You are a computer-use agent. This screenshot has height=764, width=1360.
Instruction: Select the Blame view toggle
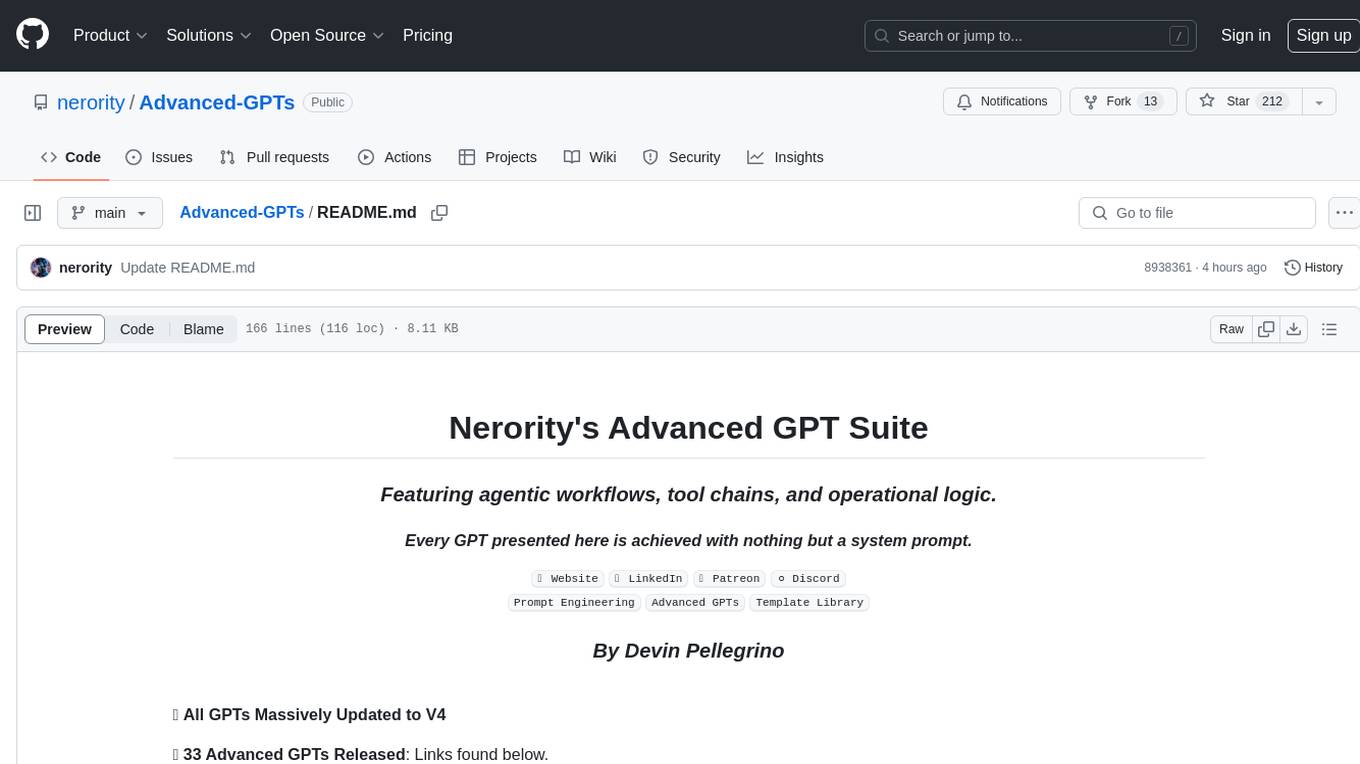[203, 329]
